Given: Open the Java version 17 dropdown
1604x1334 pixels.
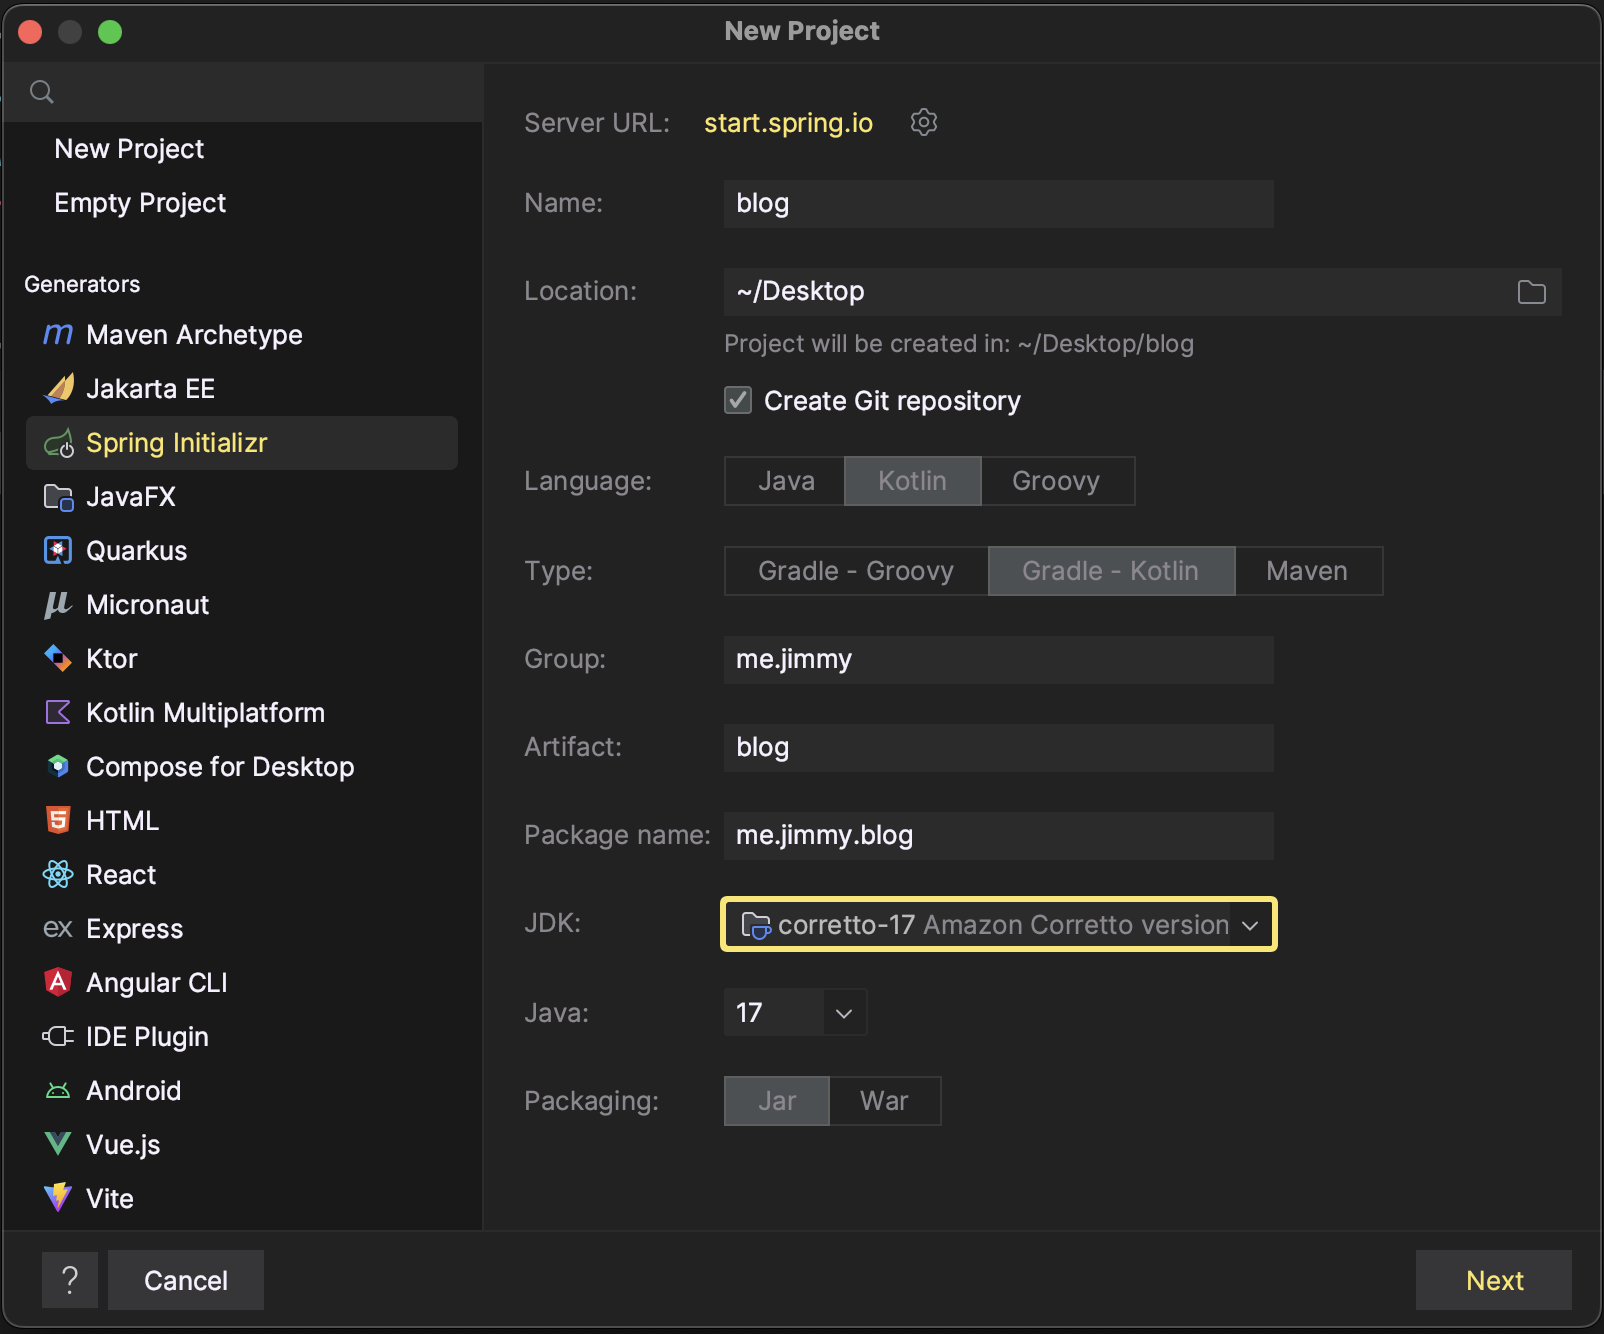Looking at the screenshot, I should click(x=795, y=1013).
